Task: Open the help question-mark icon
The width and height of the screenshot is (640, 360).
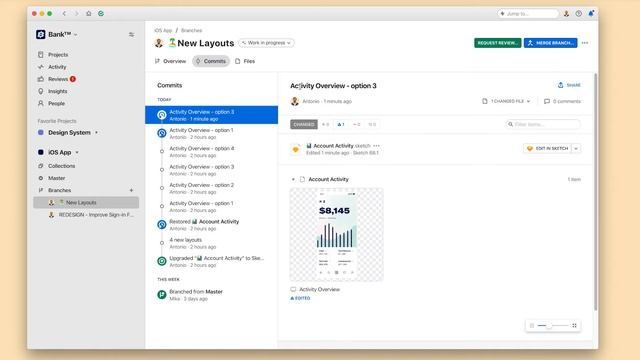Action: click(x=578, y=13)
